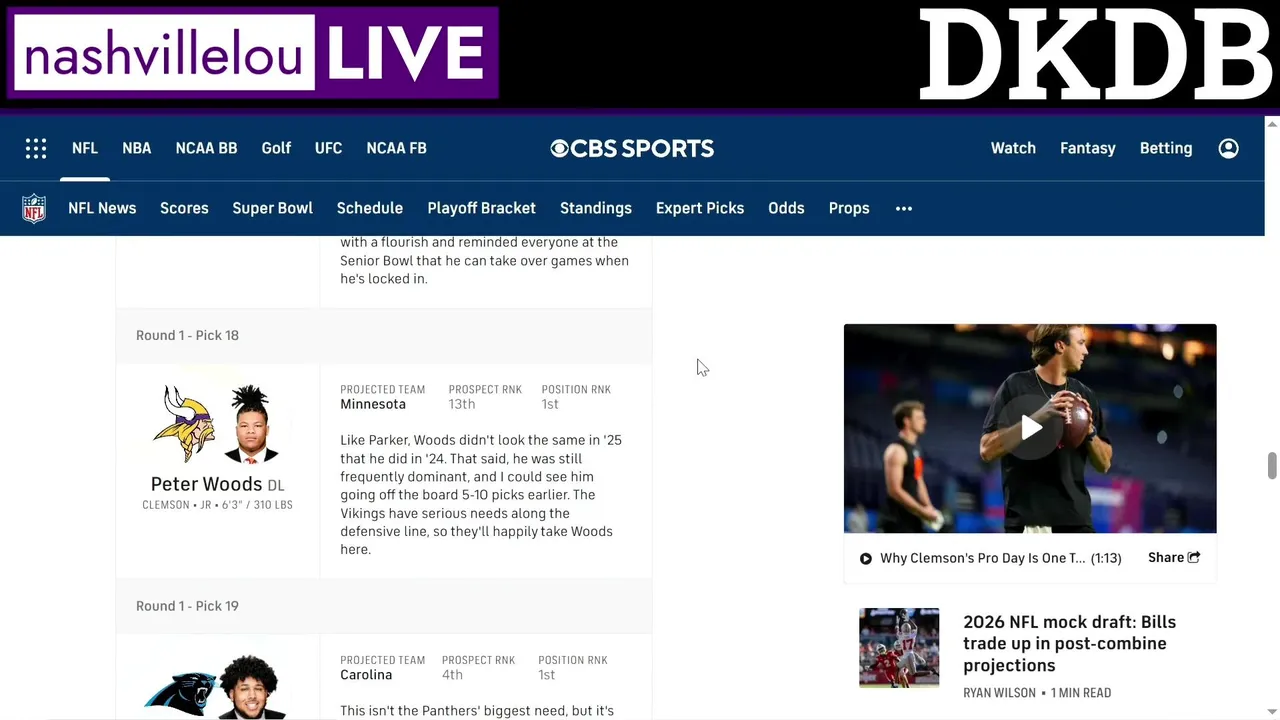Open the Betting link
This screenshot has height=720, width=1280.
point(1166,148)
